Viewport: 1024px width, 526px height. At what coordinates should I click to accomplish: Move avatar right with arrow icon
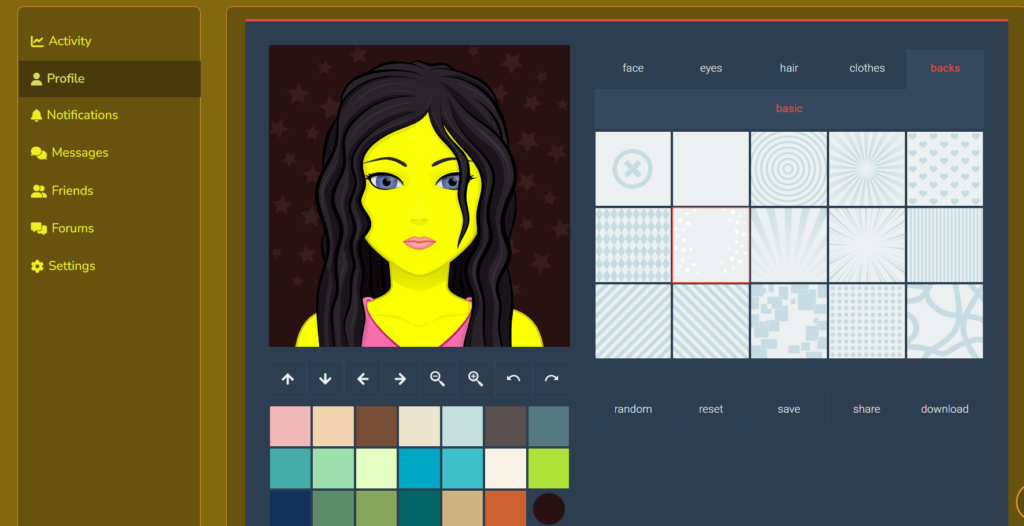click(400, 379)
